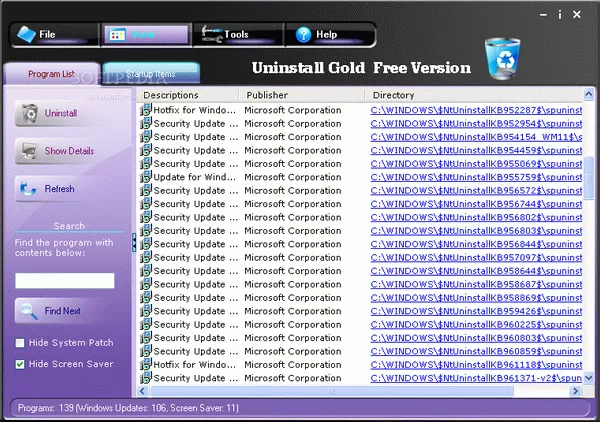This screenshot has width=600, height=422.
Task: Click the View menu window icon
Action: click(117, 35)
